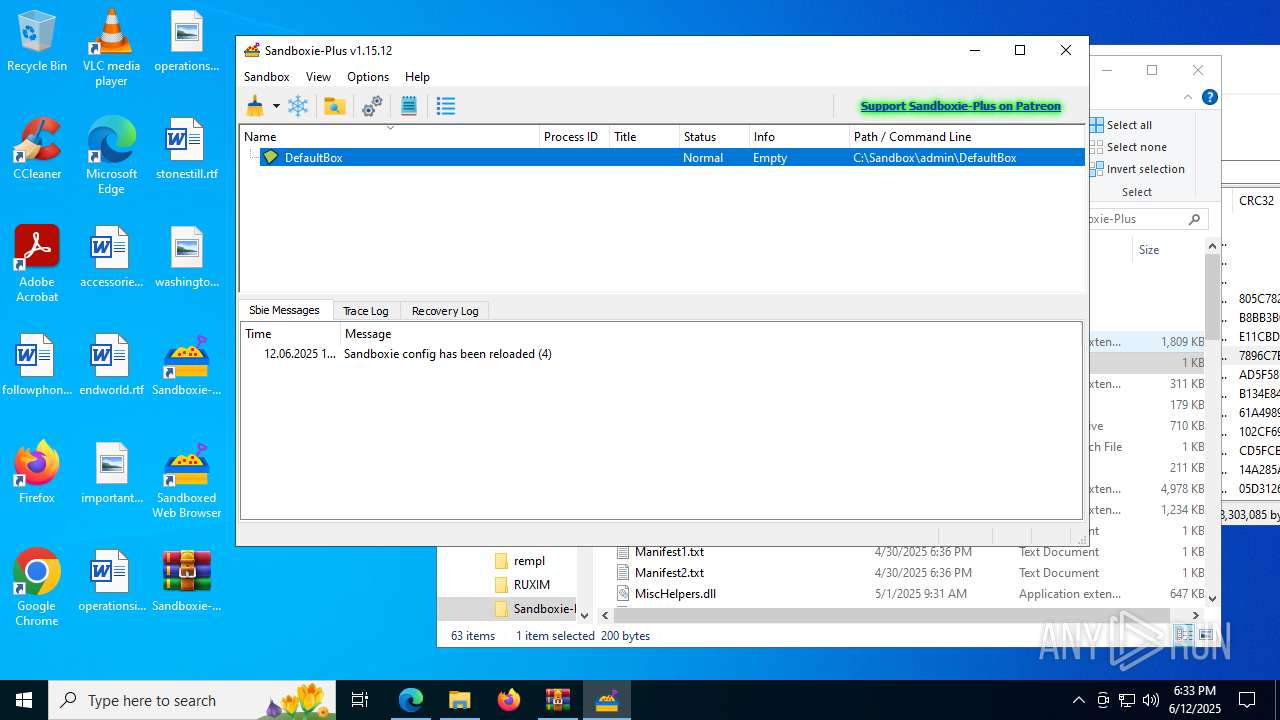Click the folder-with-magnifier toolbar icon
Viewport: 1280px width, 720px height.
[335, 106]
